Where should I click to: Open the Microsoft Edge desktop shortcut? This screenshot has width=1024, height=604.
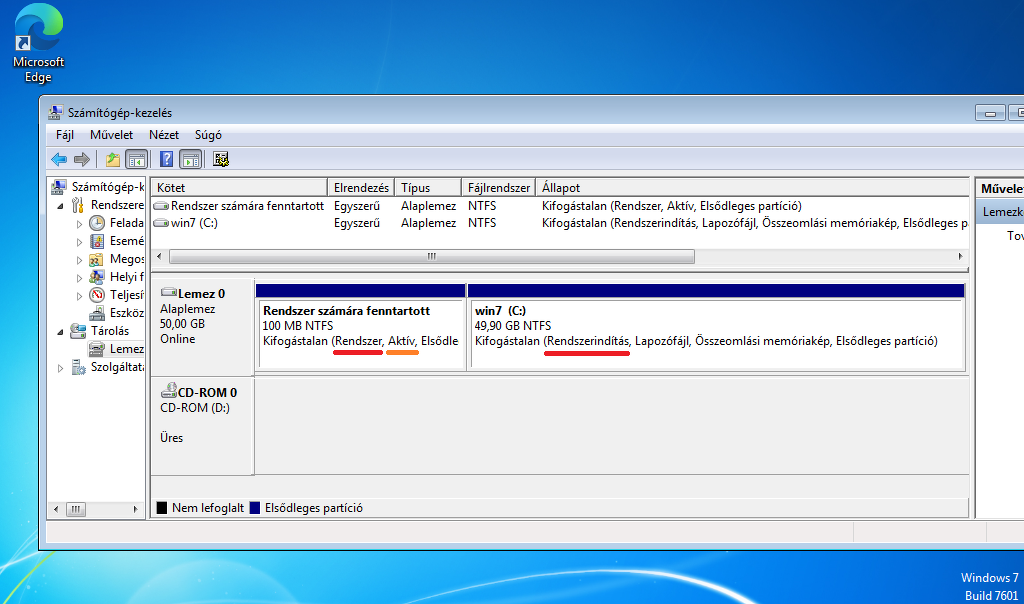pos(39,44)
